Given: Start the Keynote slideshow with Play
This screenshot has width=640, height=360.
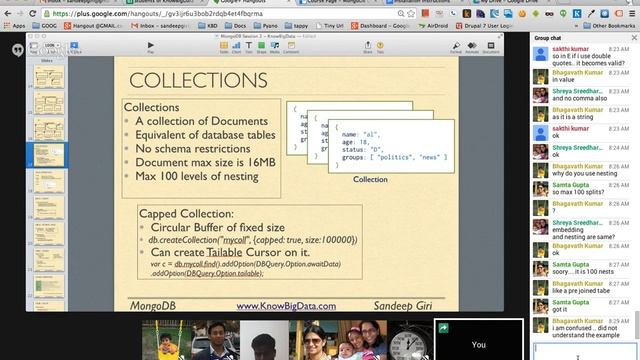Looking at the screenshot, I should tap(151, 47).
